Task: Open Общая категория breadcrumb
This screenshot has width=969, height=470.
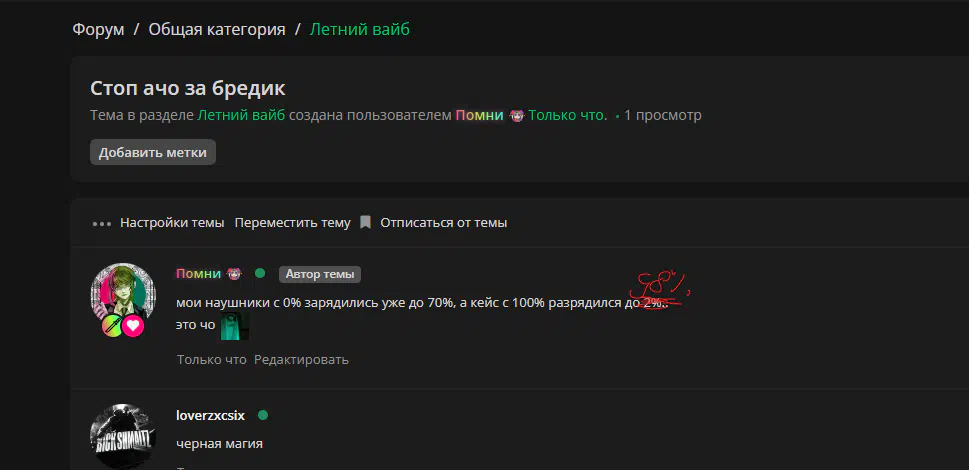Action: (x=217, y=30)
